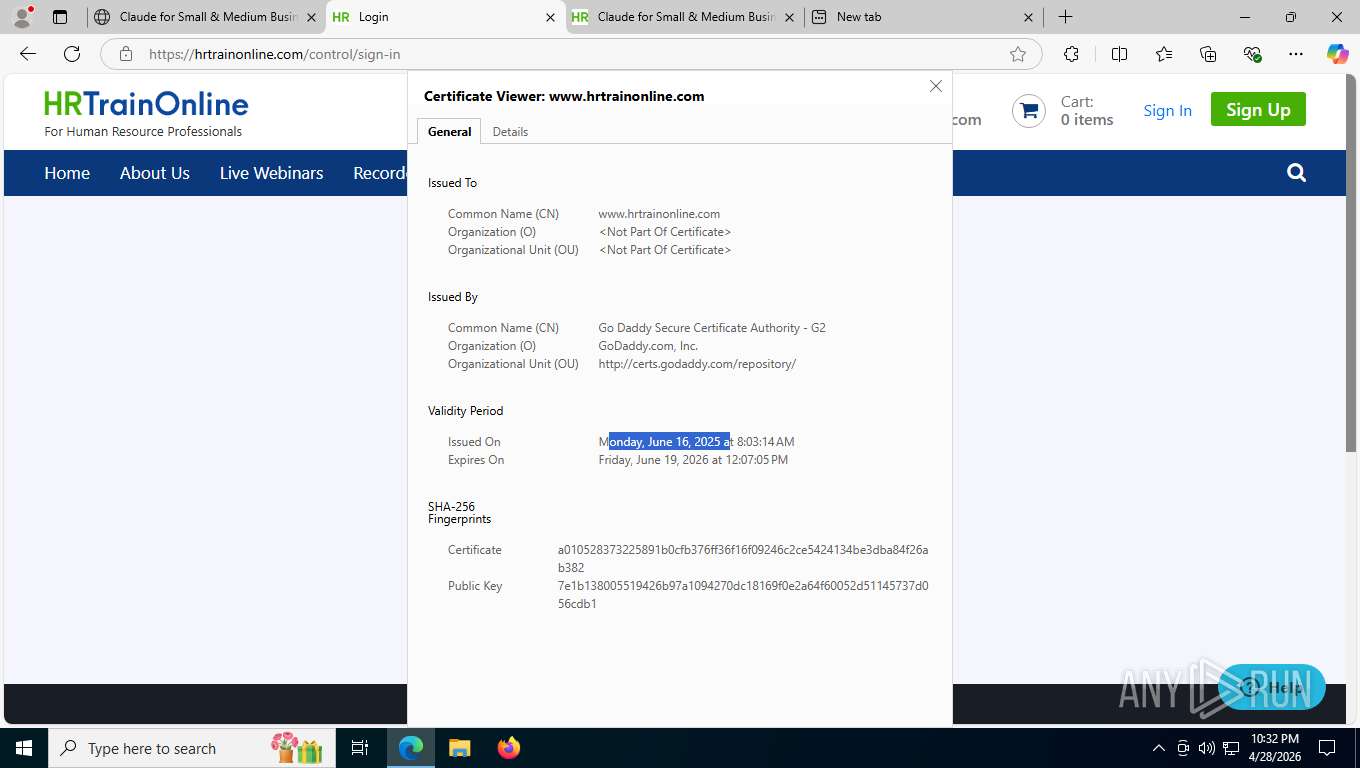Open Home in site navigation
Viewport: 1360px width, 768px height.
coord(67,173)
